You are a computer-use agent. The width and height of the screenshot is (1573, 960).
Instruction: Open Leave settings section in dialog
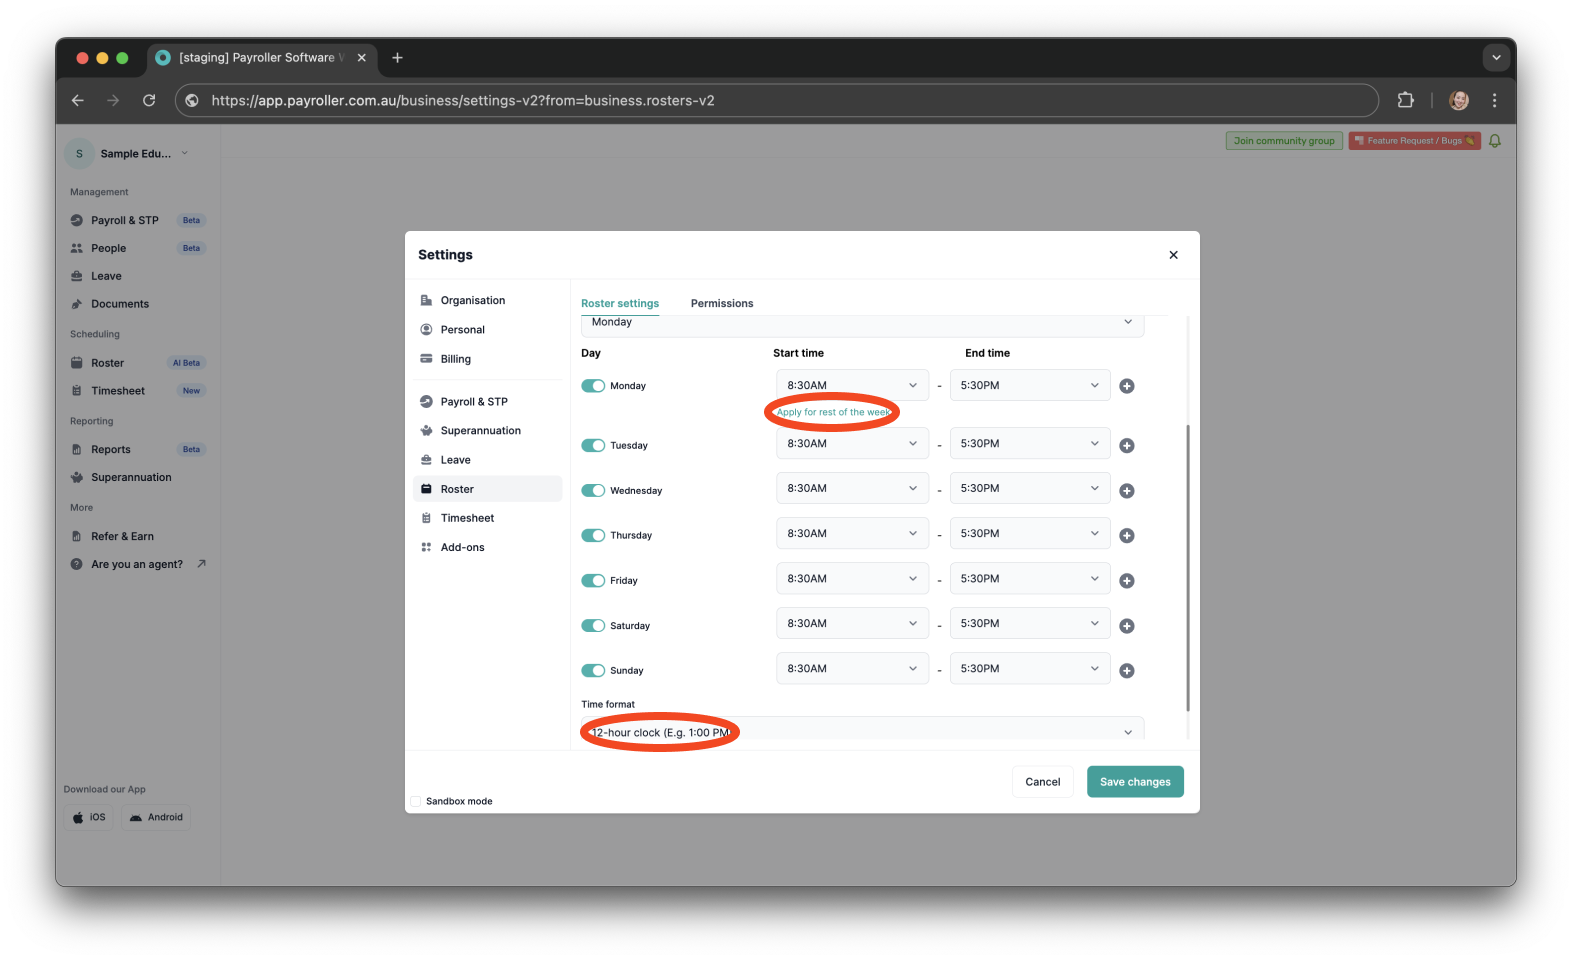(x=488, y=460)
